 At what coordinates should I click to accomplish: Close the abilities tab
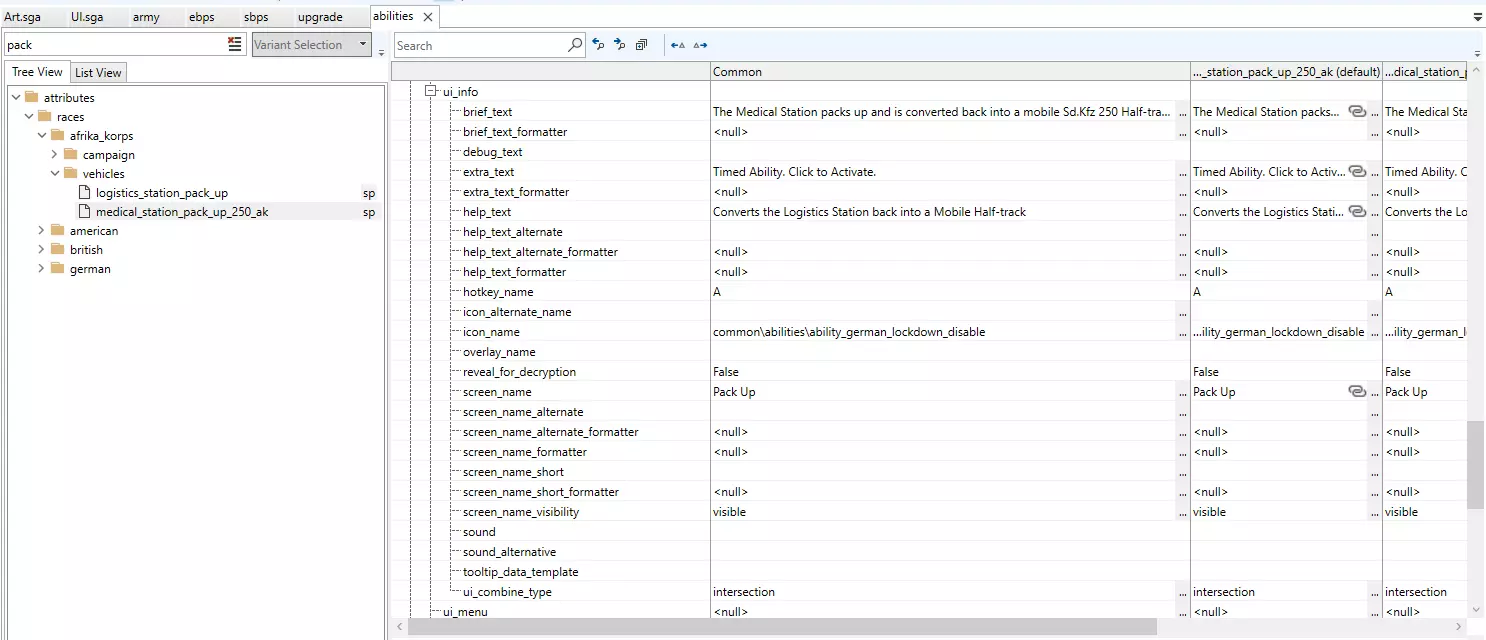(428, 17)
